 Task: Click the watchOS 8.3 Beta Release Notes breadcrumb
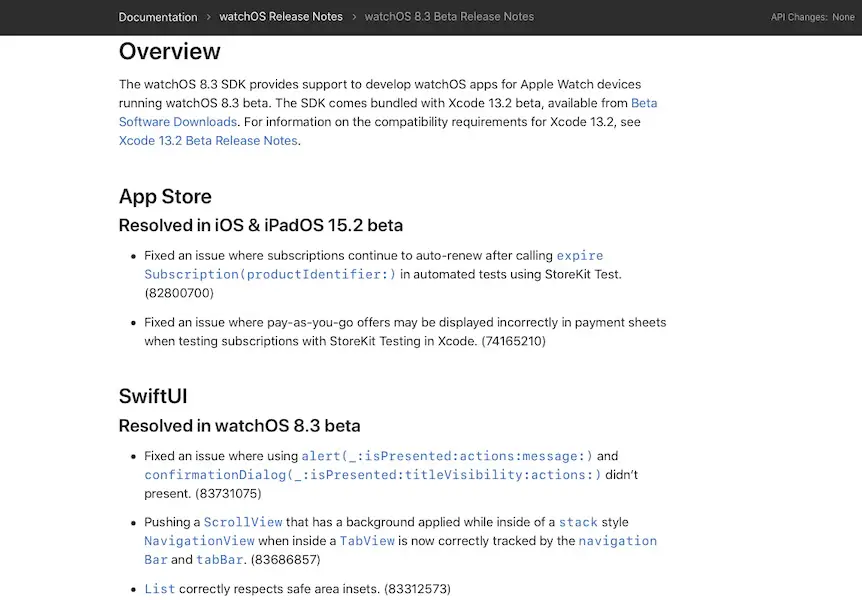tap(449, 17)
